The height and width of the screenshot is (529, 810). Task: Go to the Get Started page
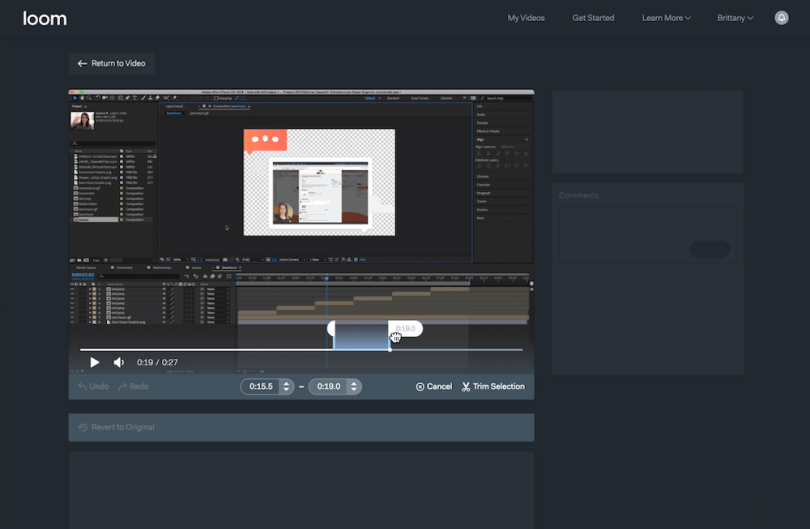(x=593, y=18)
